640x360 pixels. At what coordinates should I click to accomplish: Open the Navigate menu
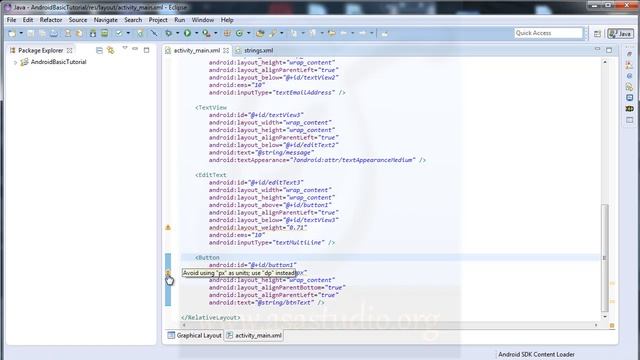pos(106,20)
